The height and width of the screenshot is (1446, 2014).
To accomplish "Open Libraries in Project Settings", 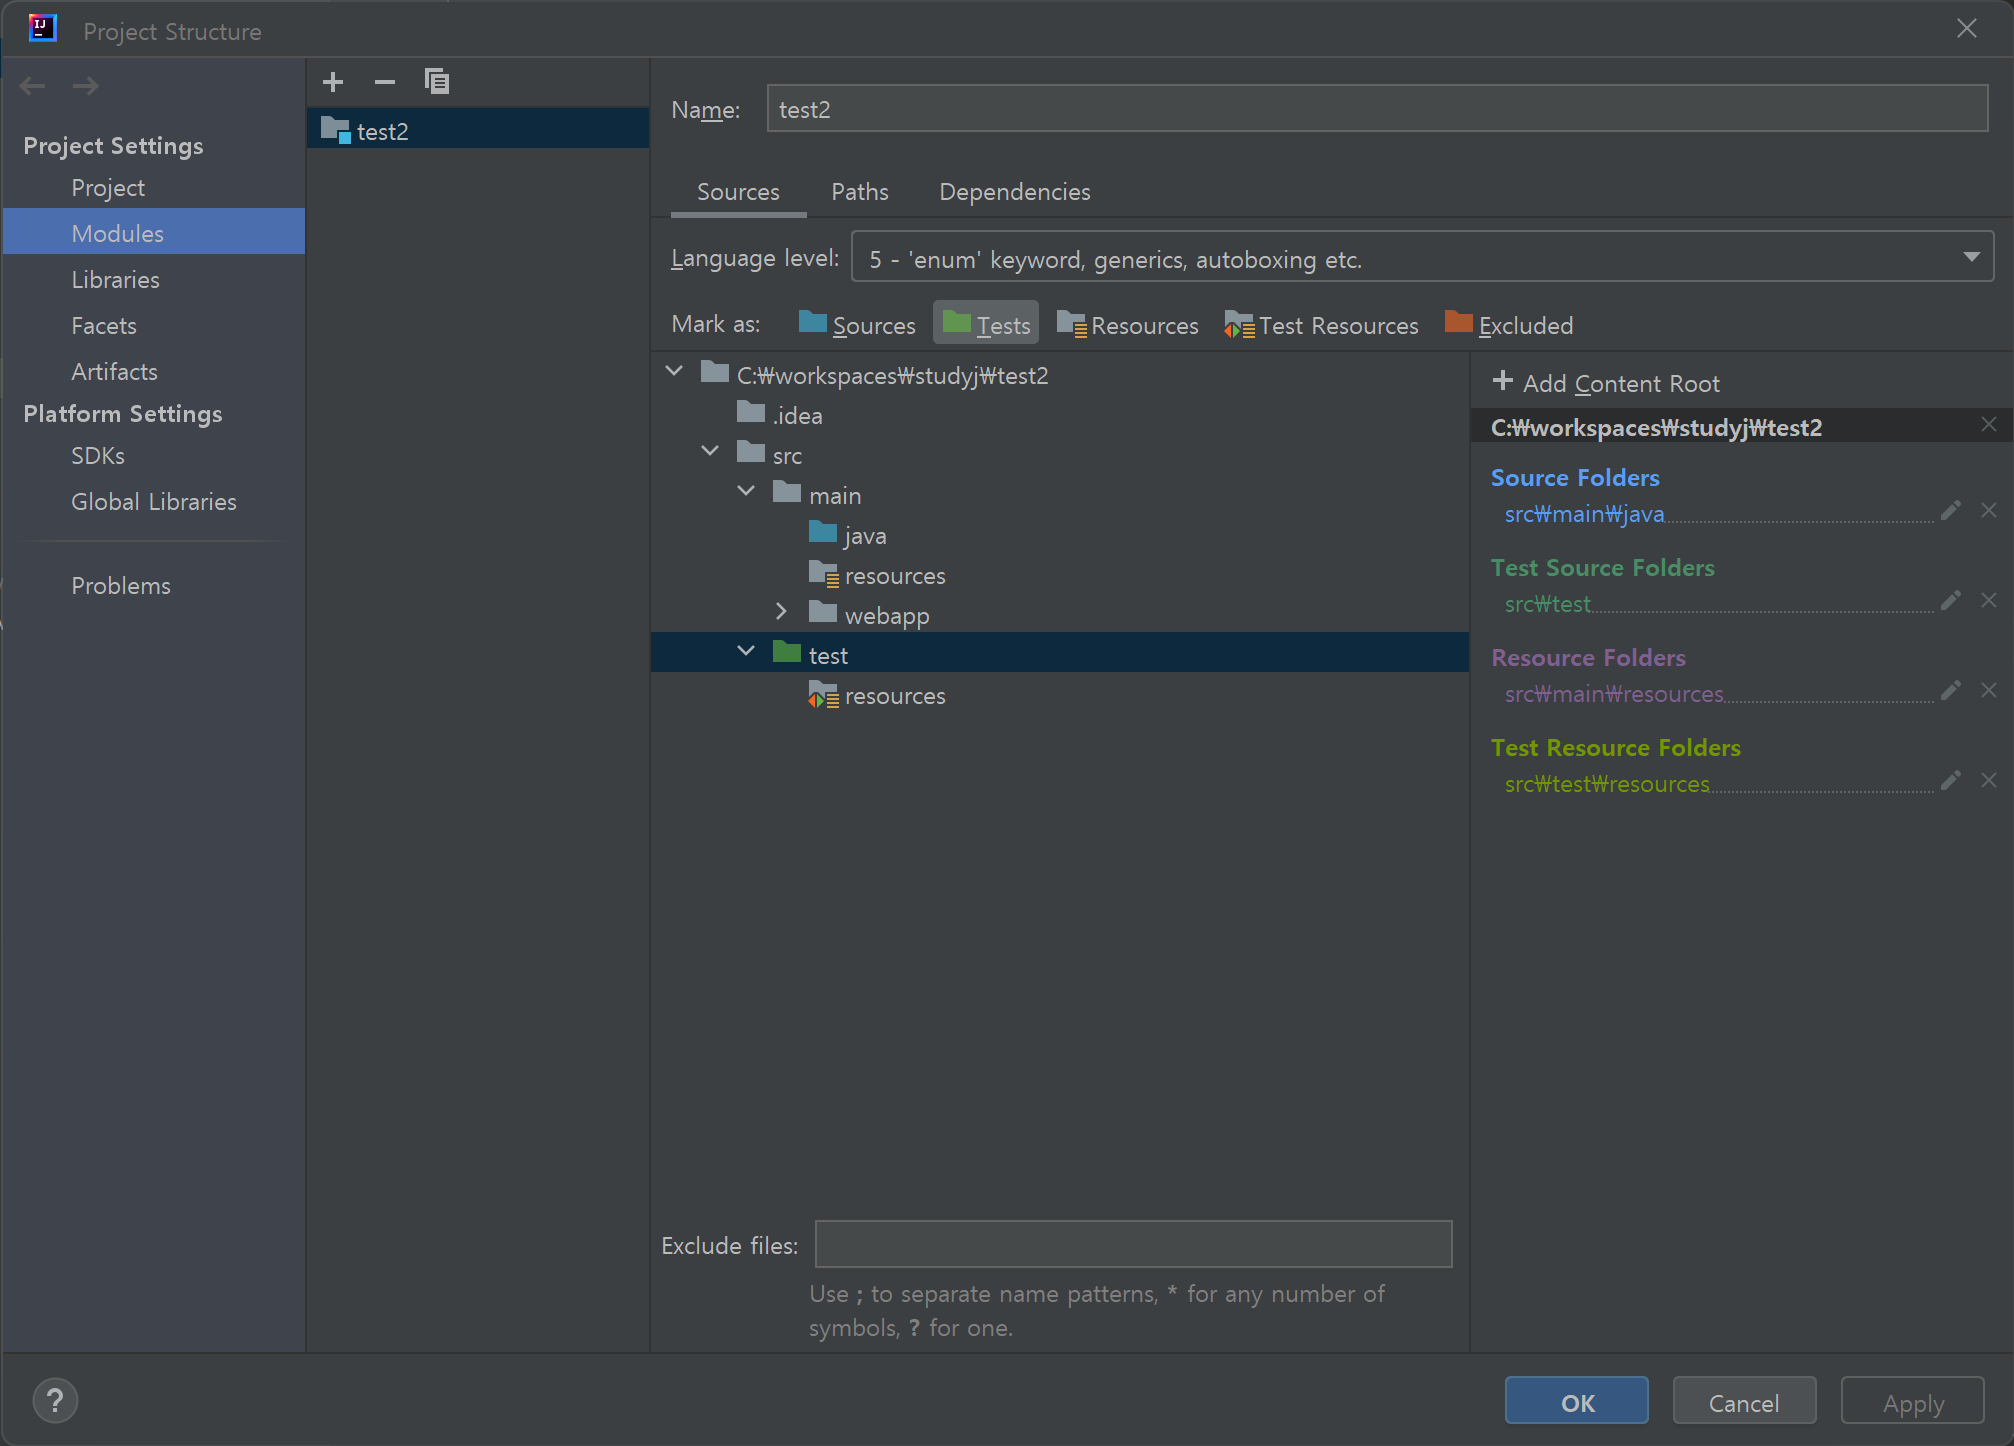I will click(x=115, y=280).
